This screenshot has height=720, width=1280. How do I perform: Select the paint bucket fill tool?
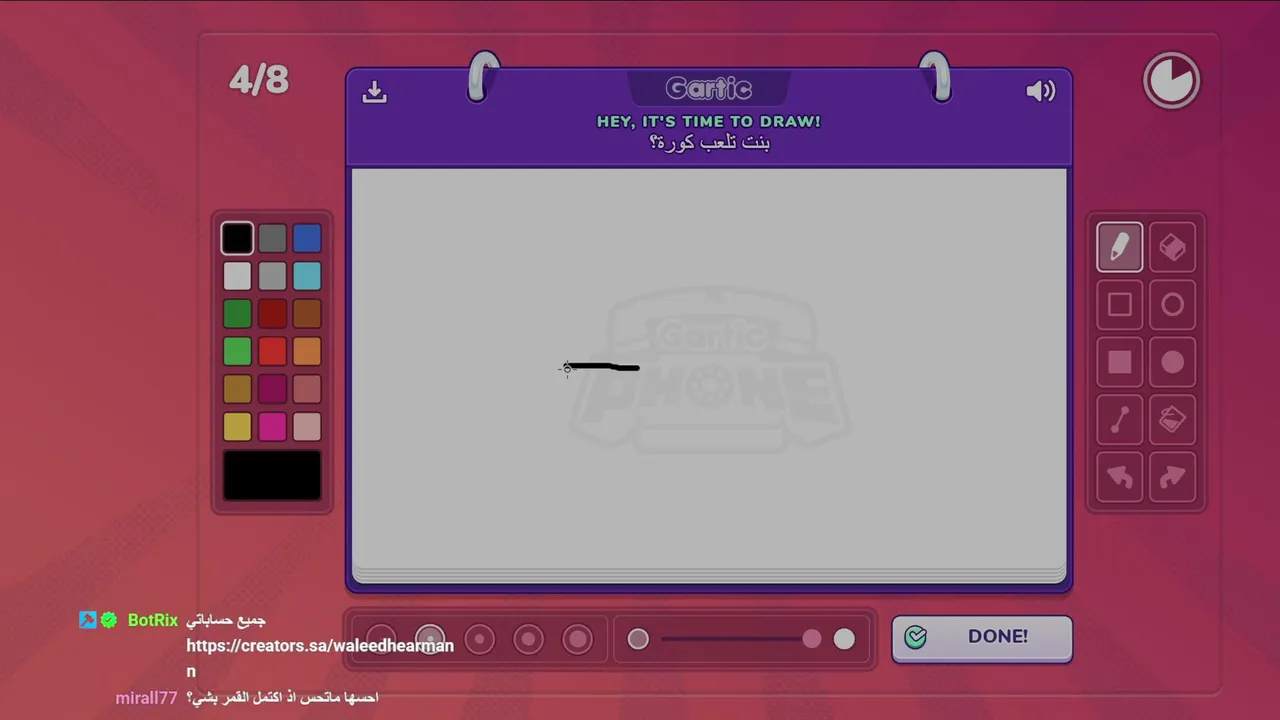pyautogui.click(x=1172, y=420)
